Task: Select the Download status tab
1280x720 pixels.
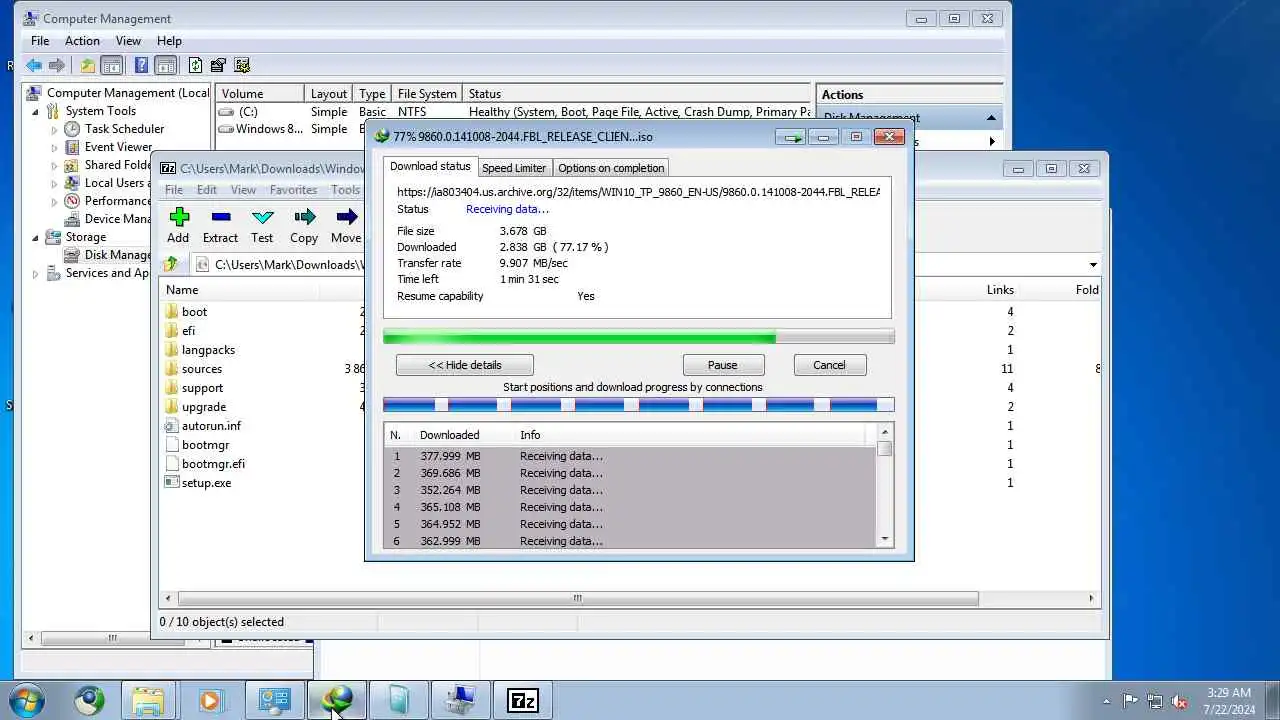Action: [430, 166]
